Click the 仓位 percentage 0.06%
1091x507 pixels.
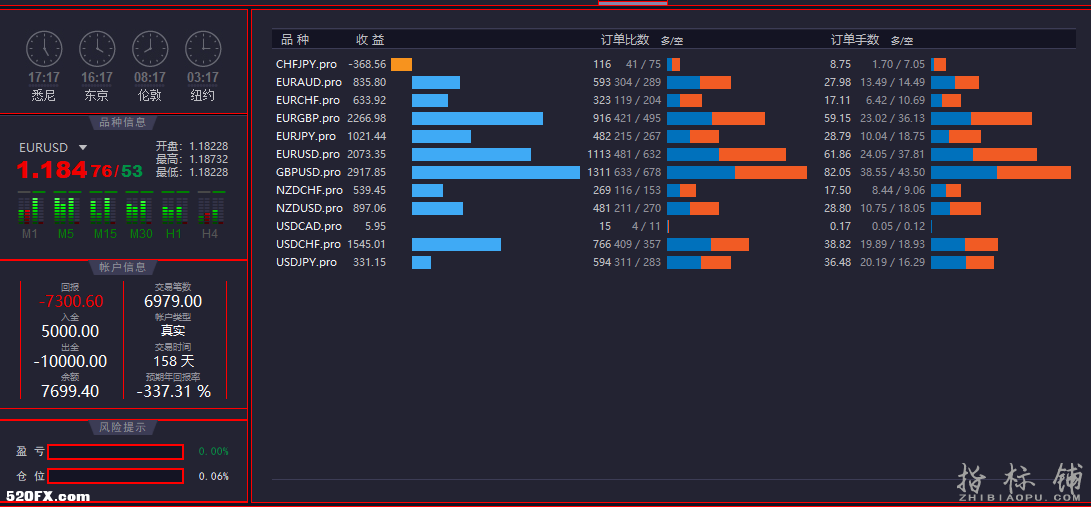(214, 476)
